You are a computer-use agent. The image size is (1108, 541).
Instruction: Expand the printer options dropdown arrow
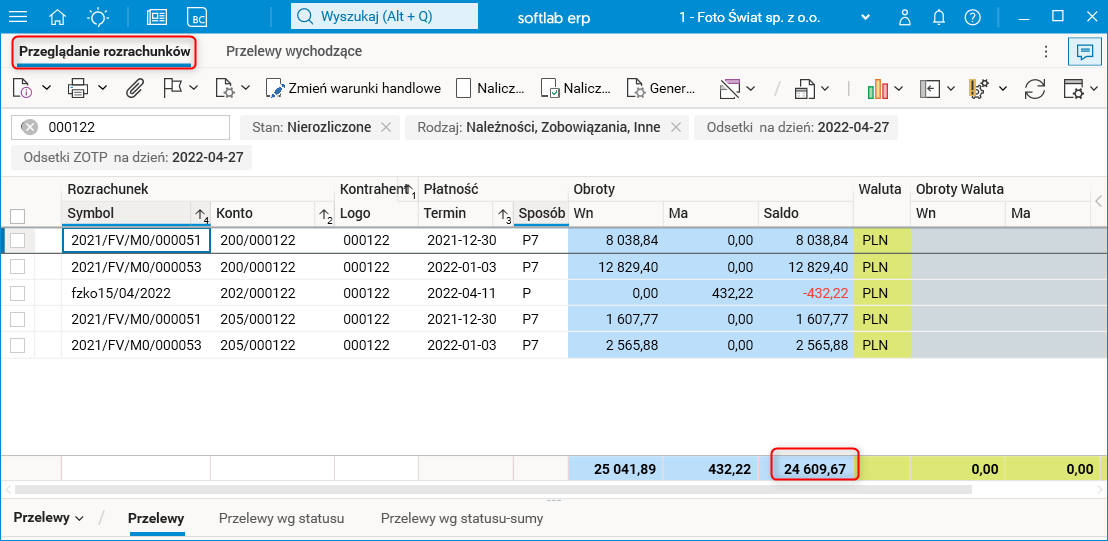point(102,88)
